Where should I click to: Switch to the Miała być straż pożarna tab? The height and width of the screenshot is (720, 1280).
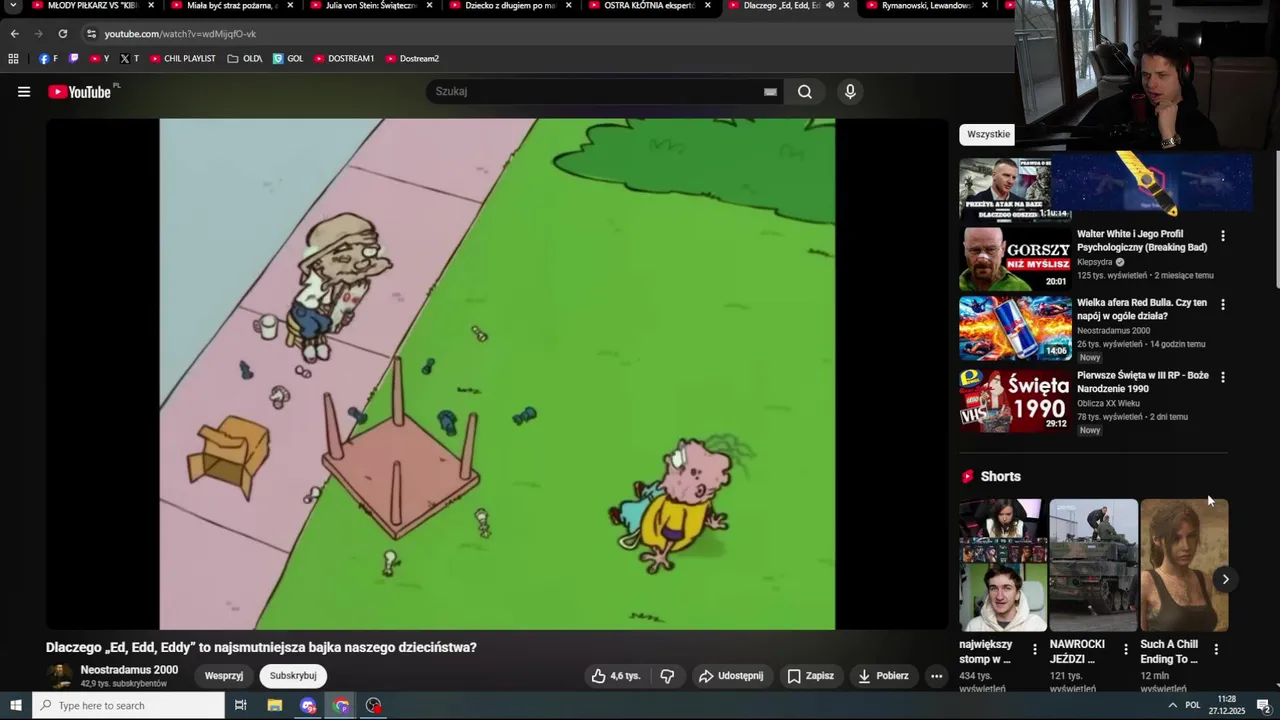click(x=229, y=6)
